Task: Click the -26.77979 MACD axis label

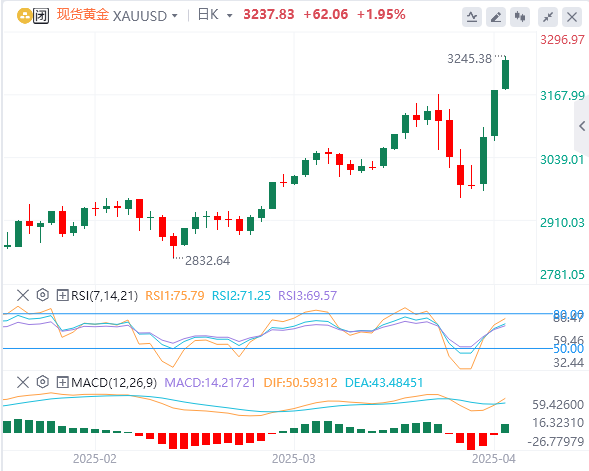Action: click(556, 441)
